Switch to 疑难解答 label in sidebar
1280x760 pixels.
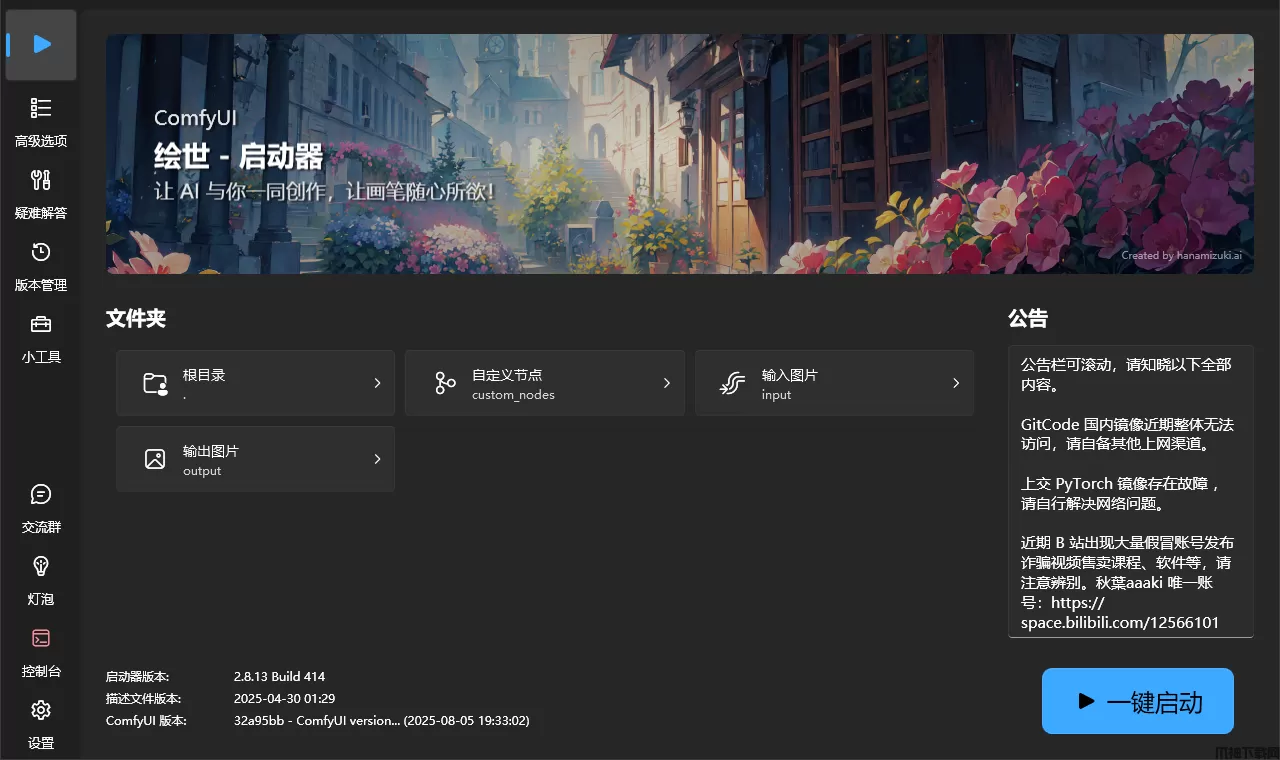[x=41, y=213]
